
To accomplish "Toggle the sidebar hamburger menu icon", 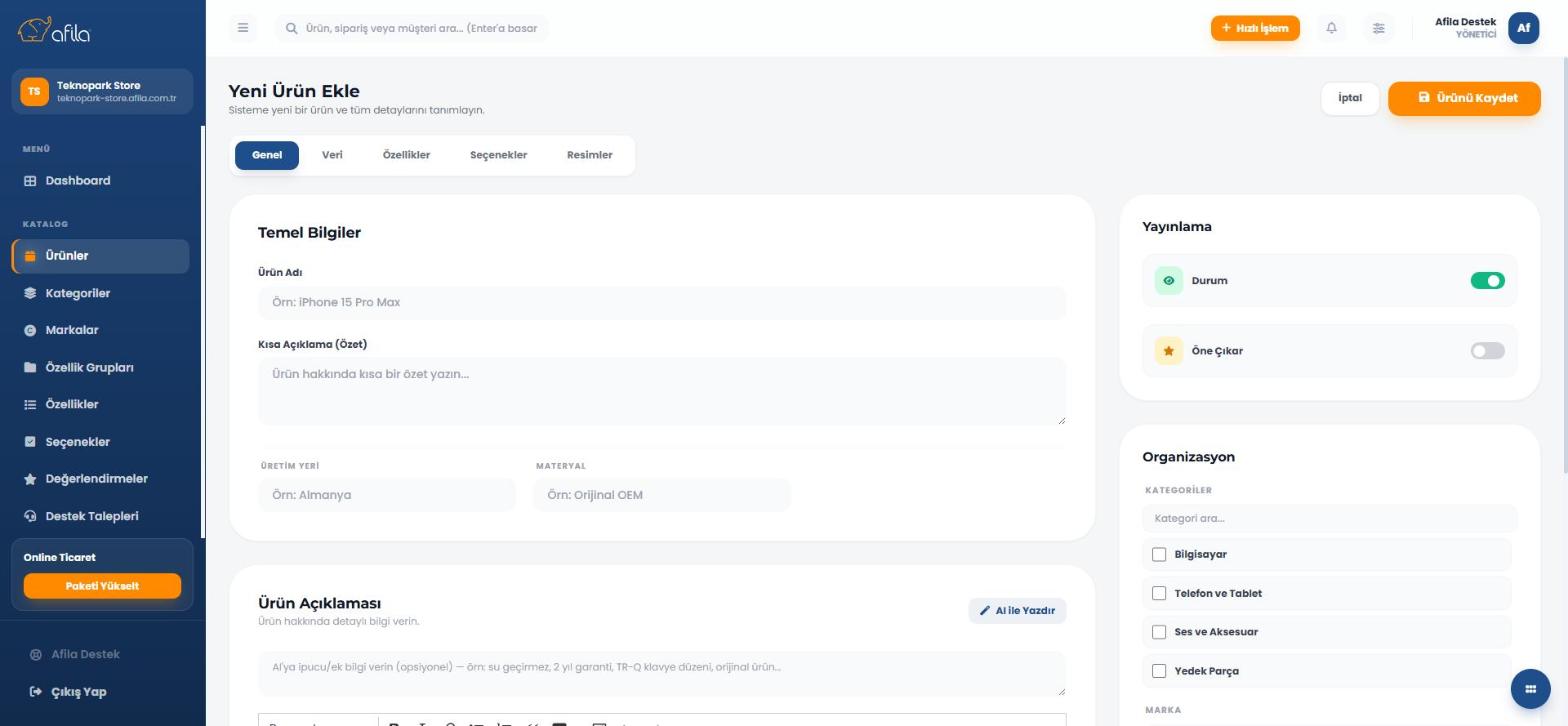I will [243, 28].
